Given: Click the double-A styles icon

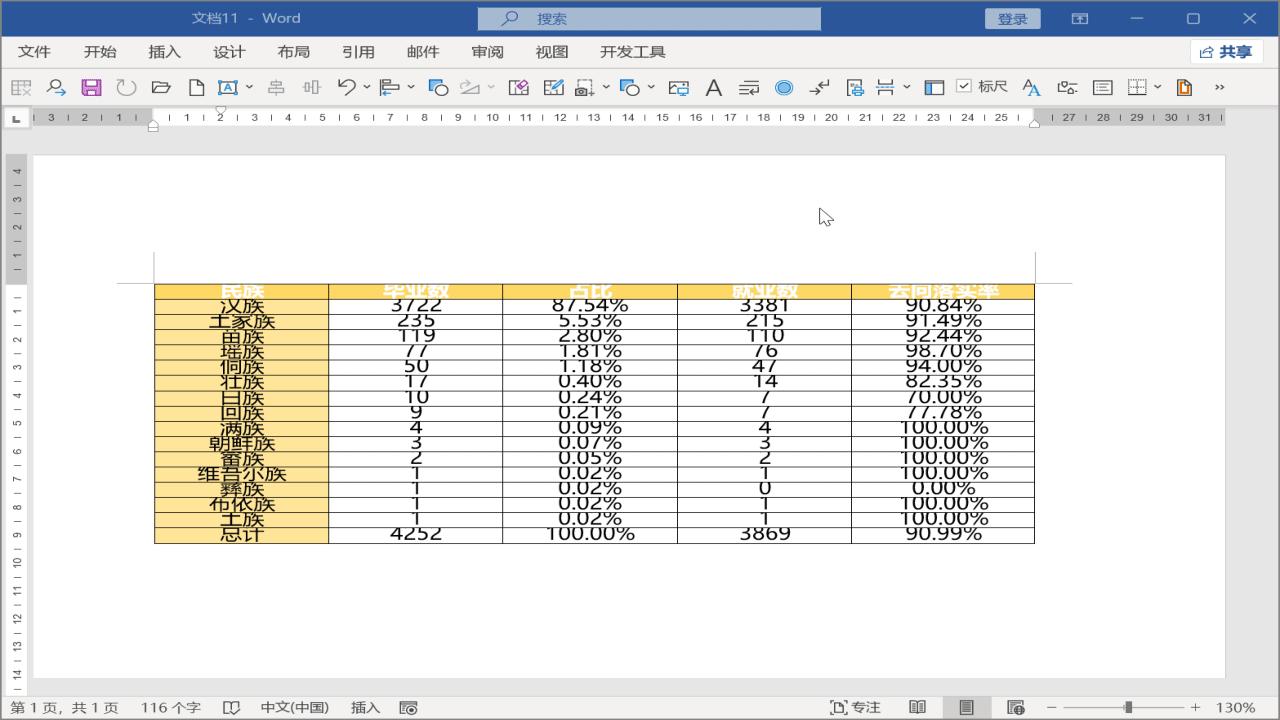Looking at the screenshot, I should click(x=1032, y=88).
